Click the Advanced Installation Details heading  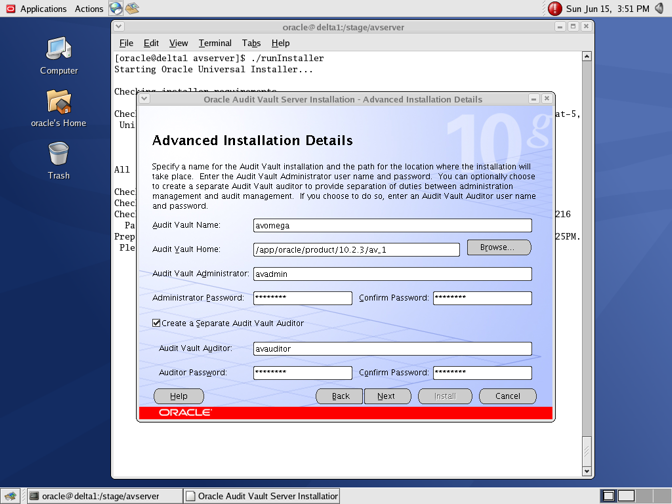pyautogui.click(x=252, y=141)
